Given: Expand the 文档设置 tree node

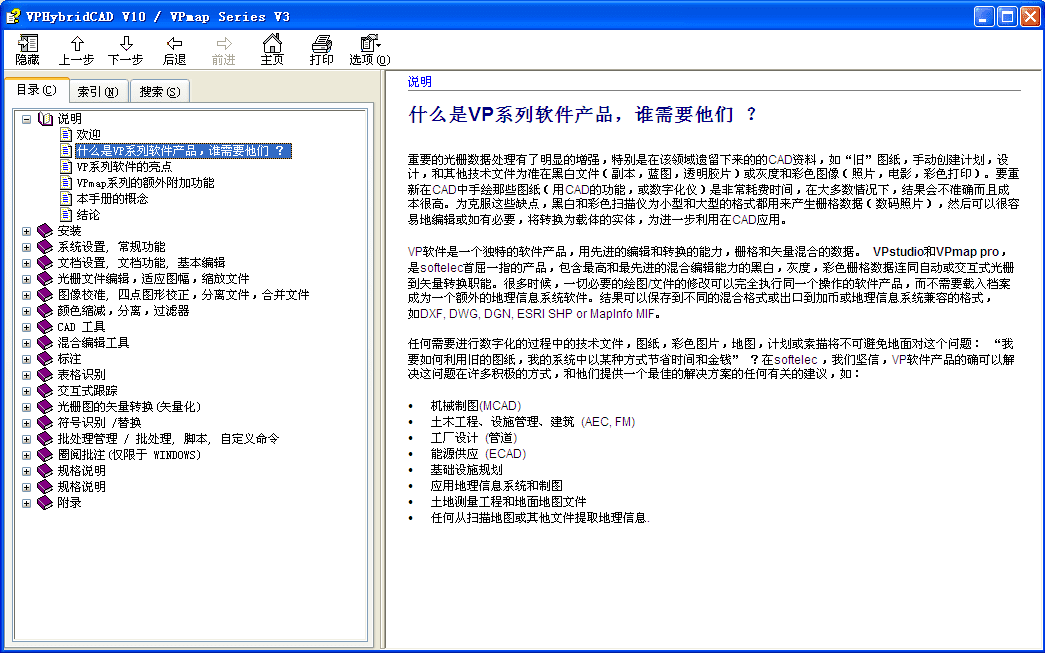Looking at the screenshot, I should (27, 263).
